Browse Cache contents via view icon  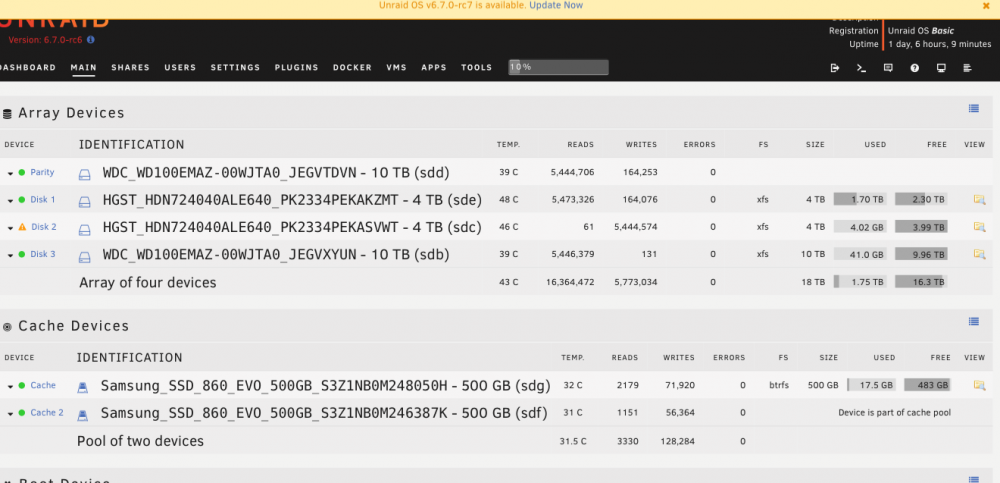(x=979, y=385)
